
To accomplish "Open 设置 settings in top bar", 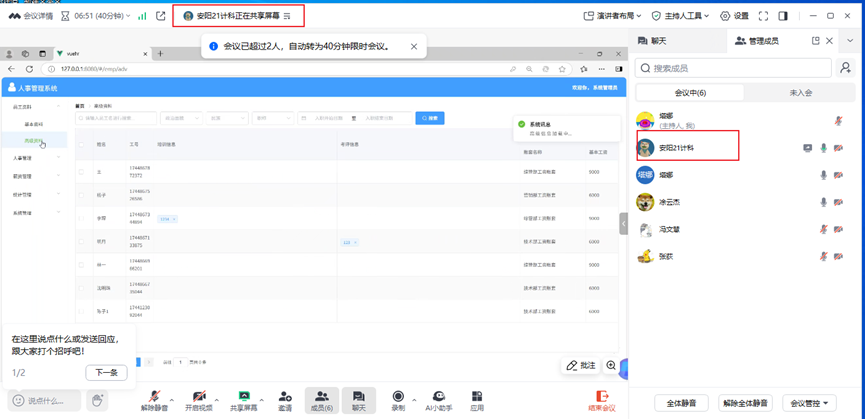I will pos(734,16).
